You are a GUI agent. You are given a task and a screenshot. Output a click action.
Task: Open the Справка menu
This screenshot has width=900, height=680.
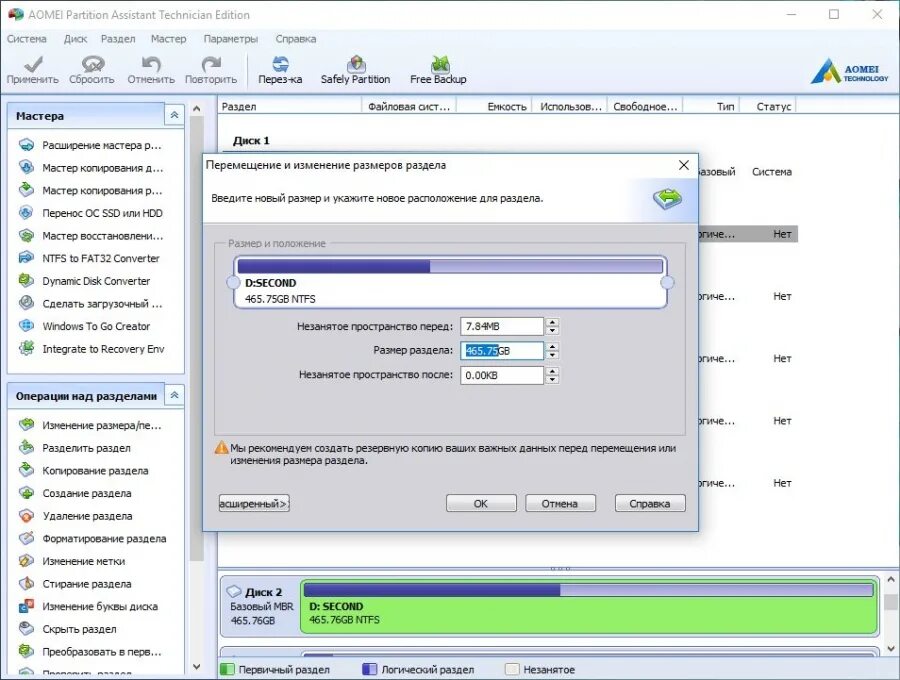tap(296, 38)
